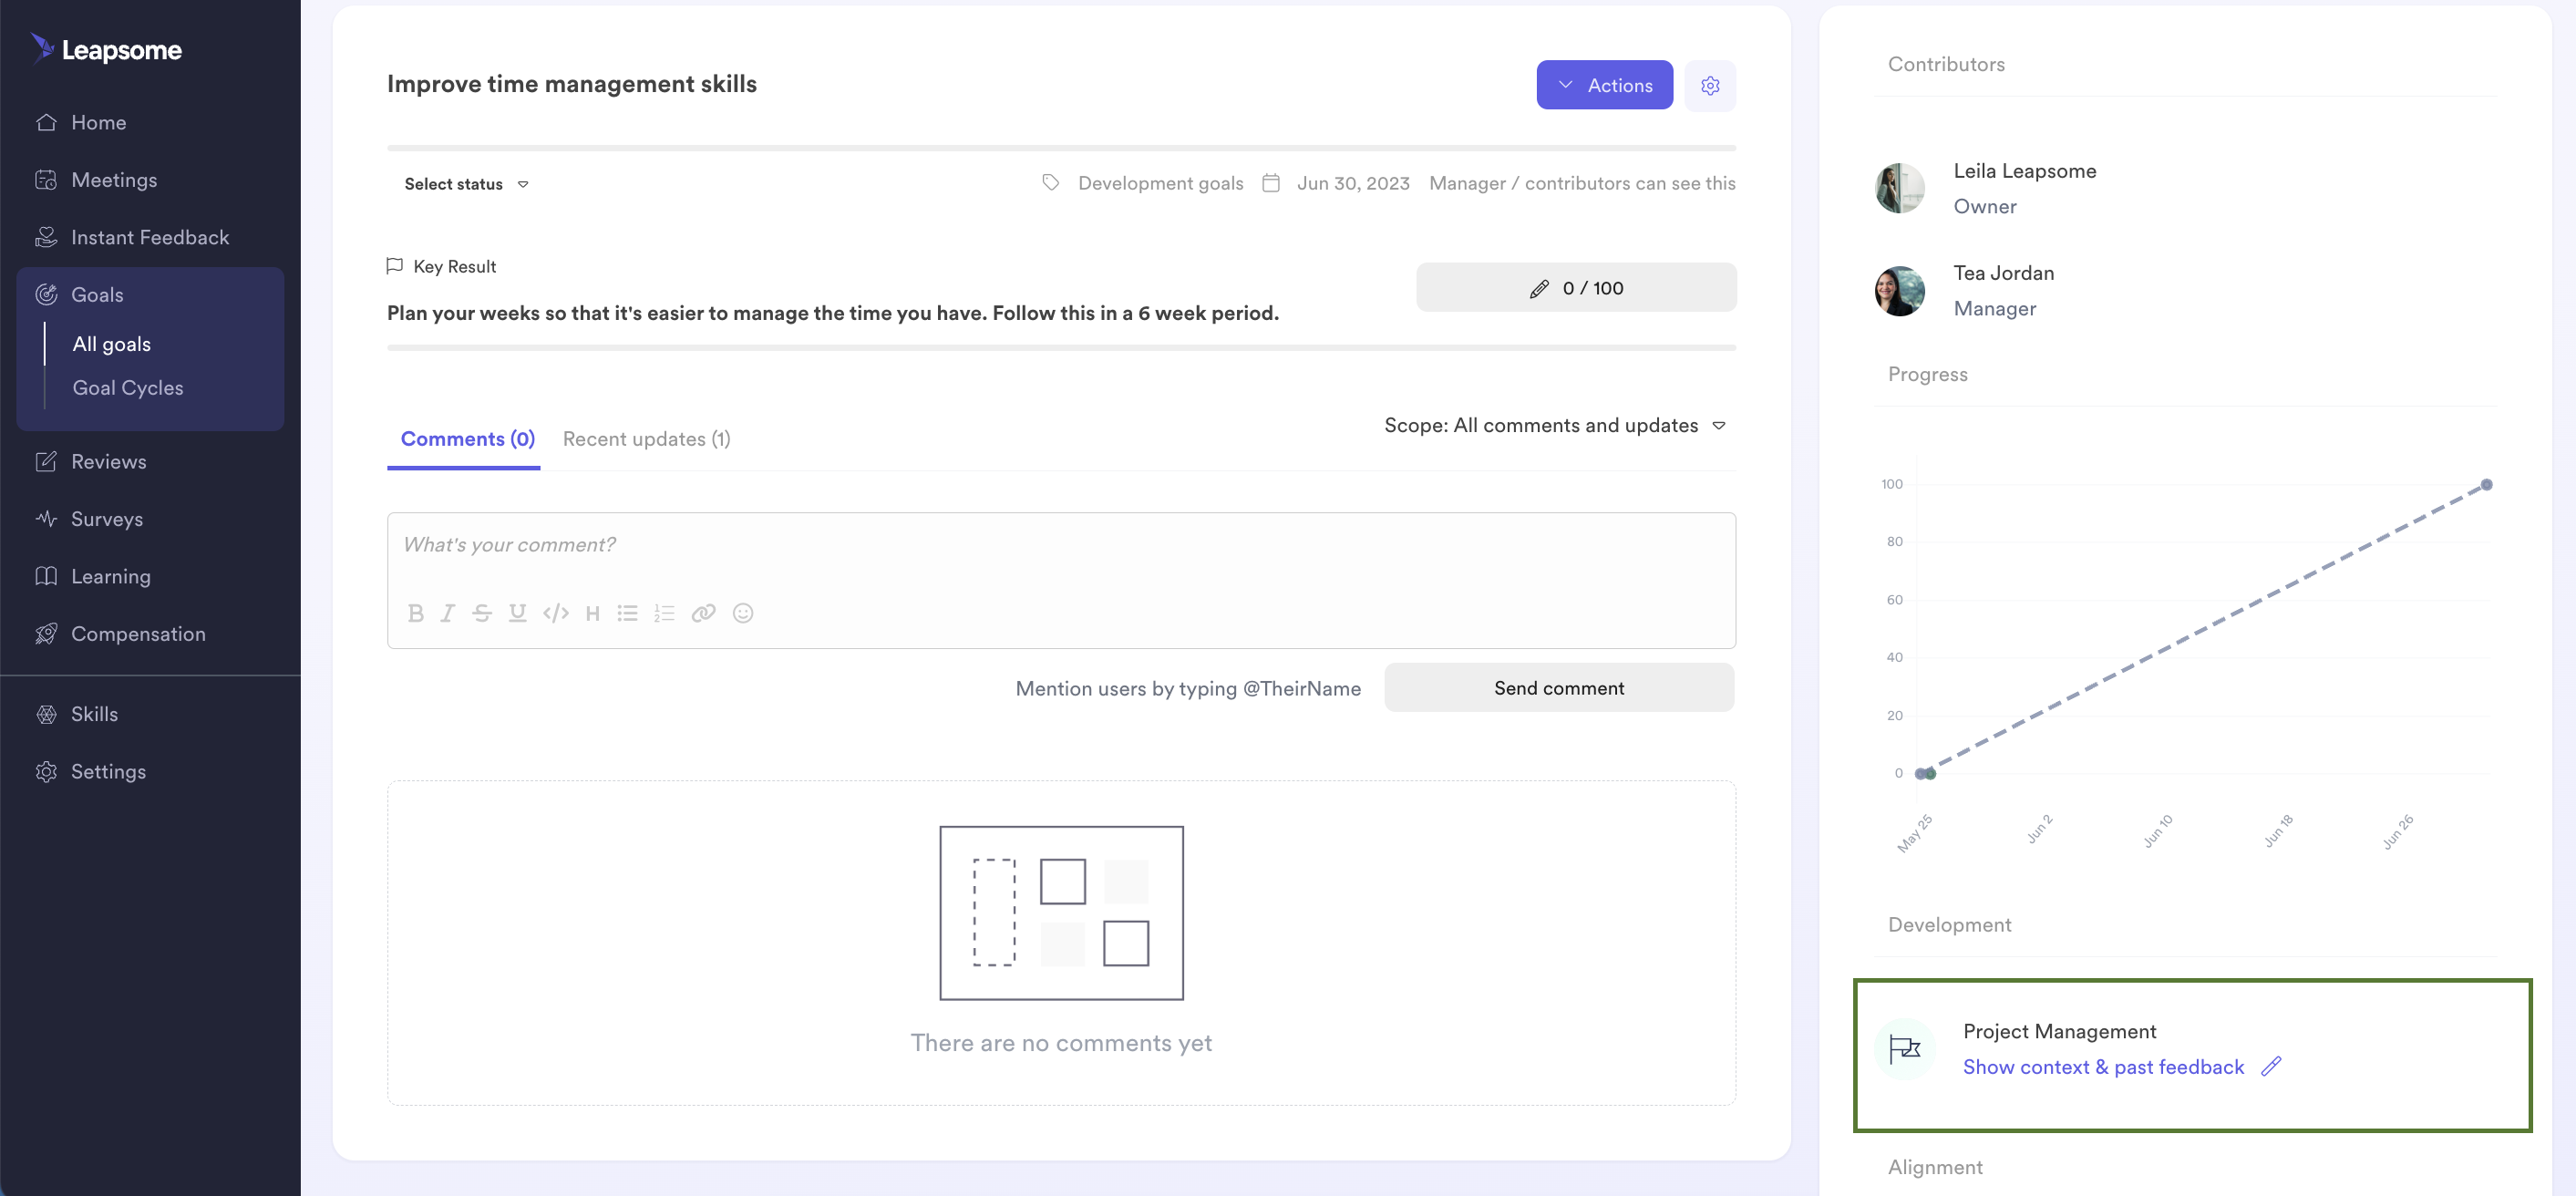
Task: Insert code block icon in comment
Action: 556,613
